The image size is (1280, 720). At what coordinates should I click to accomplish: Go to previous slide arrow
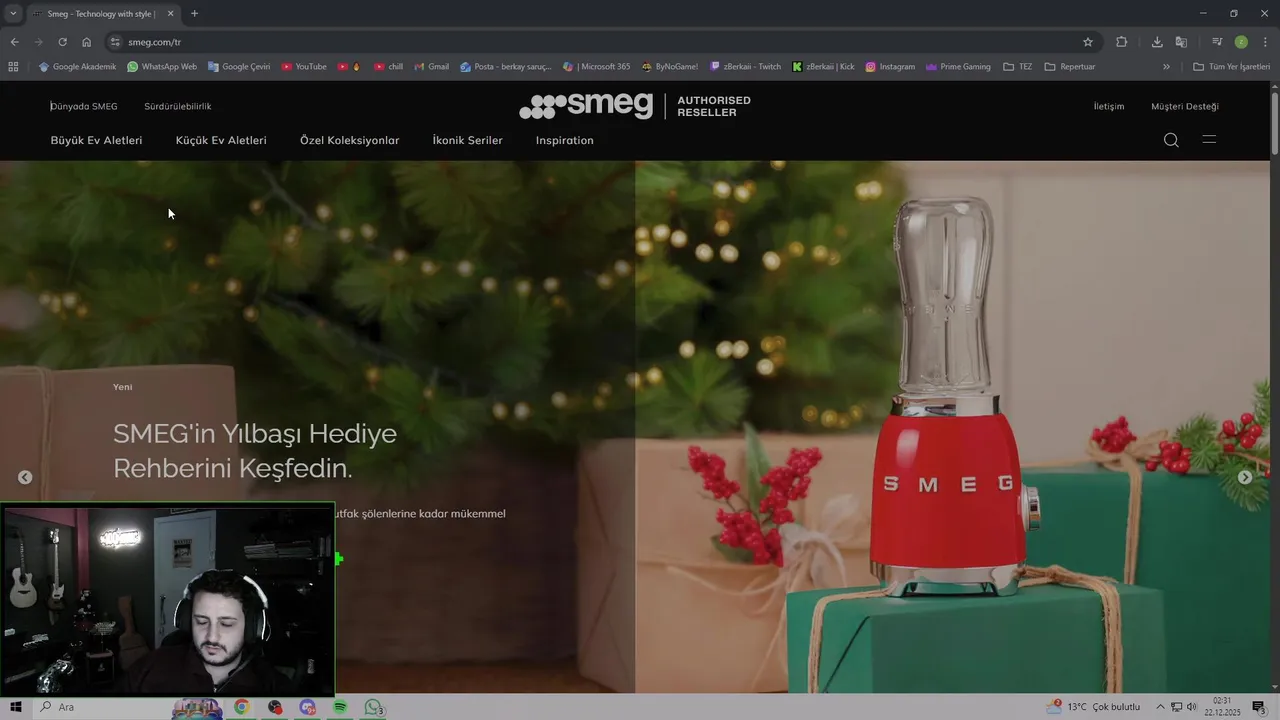click(x=25, y=477)
